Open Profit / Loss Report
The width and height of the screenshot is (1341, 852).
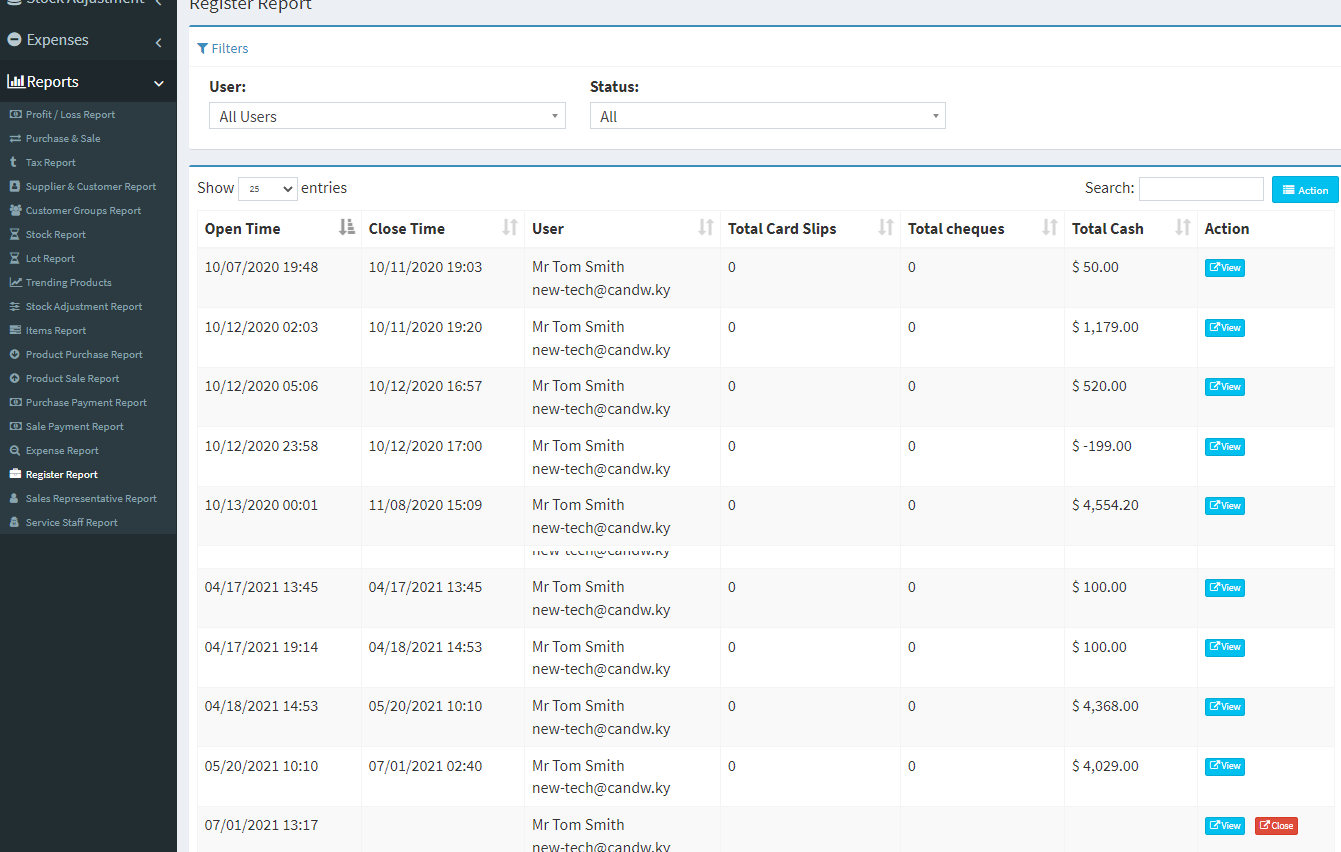point(70,114)
